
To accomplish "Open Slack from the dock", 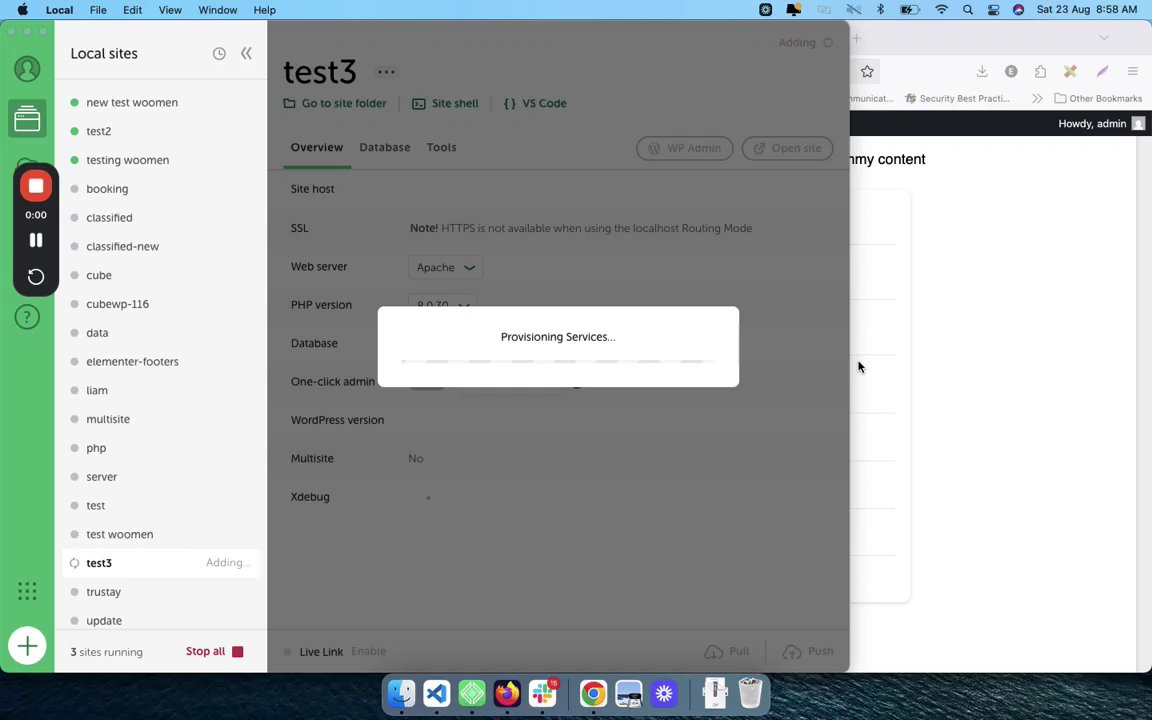I will click(x=542, y=694).
